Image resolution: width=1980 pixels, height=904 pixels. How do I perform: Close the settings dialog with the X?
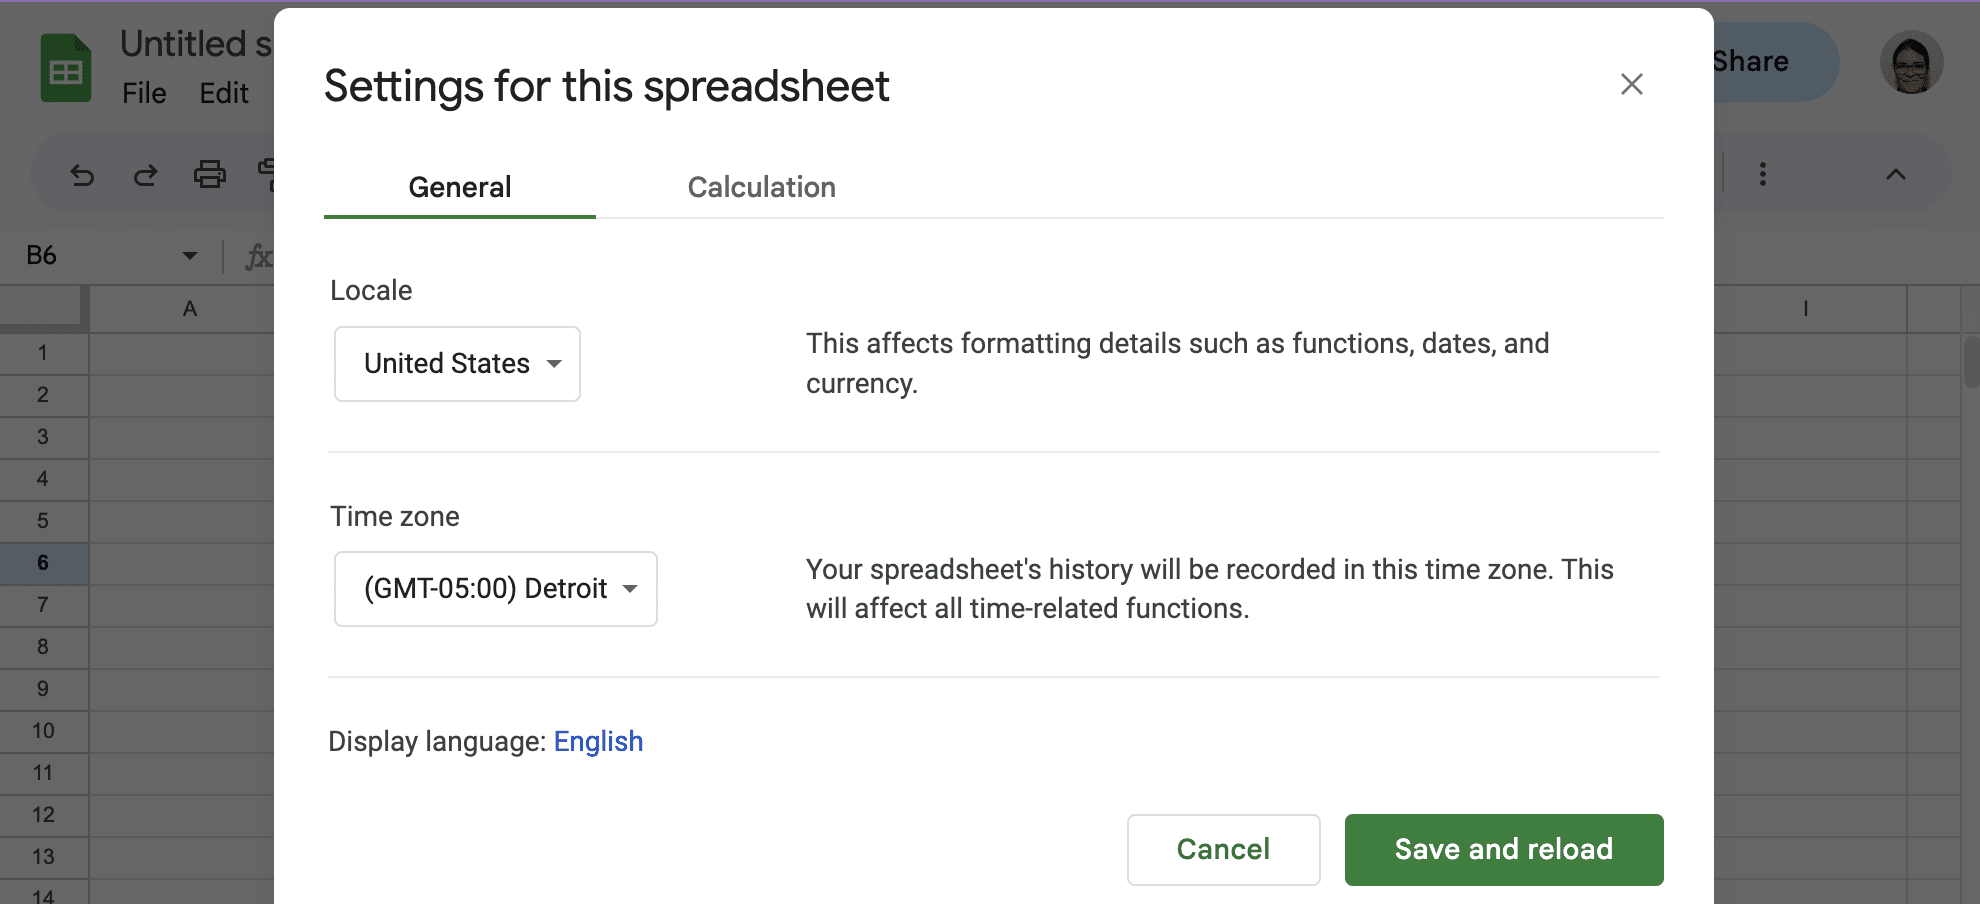[1632, 84]
